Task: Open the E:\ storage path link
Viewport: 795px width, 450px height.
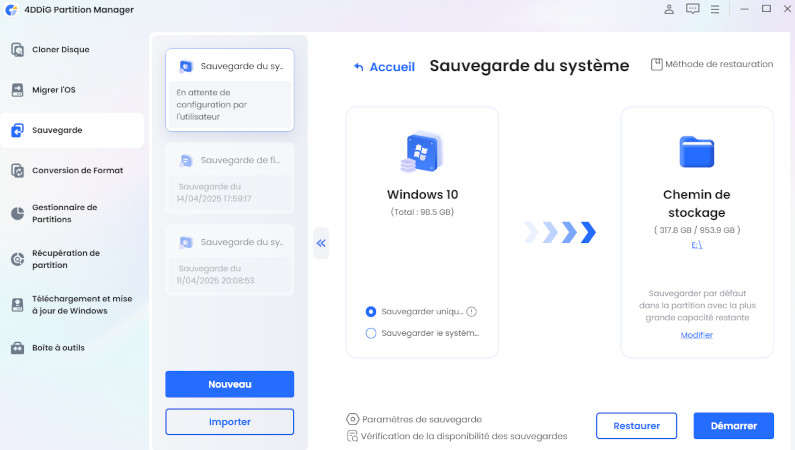Action: 697,245
